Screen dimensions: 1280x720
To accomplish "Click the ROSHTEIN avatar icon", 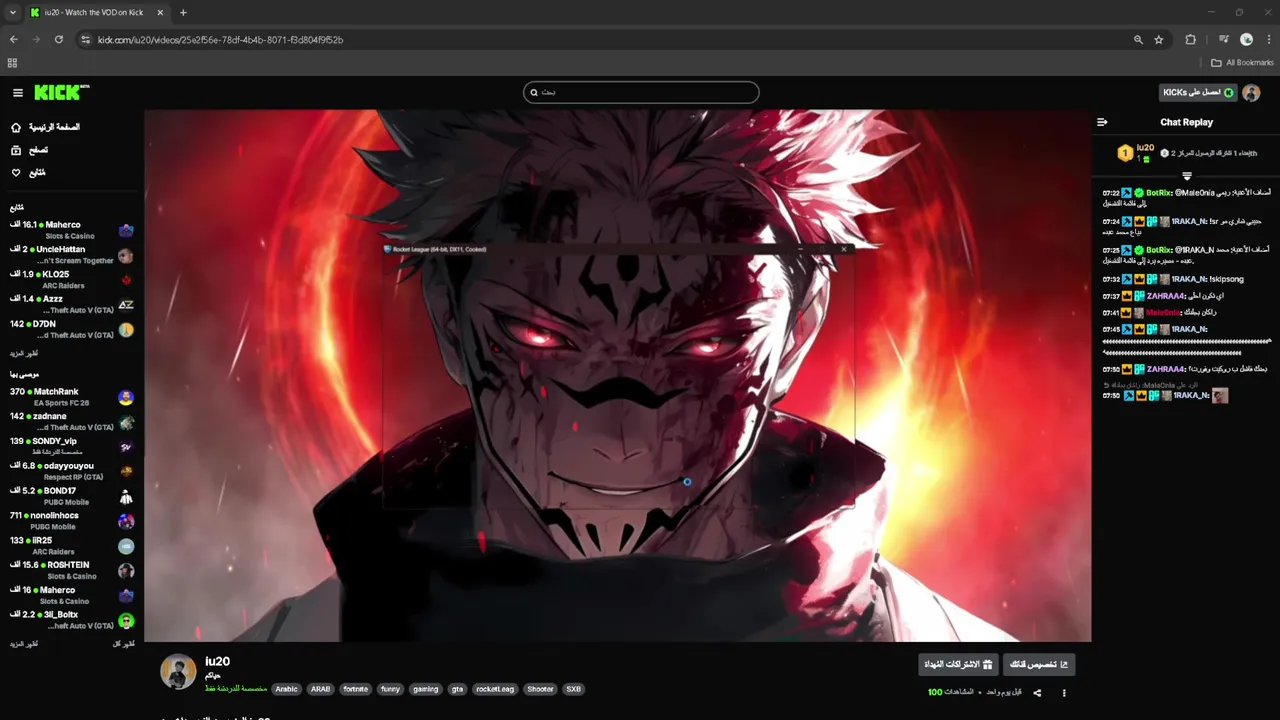I will [126, 571].
